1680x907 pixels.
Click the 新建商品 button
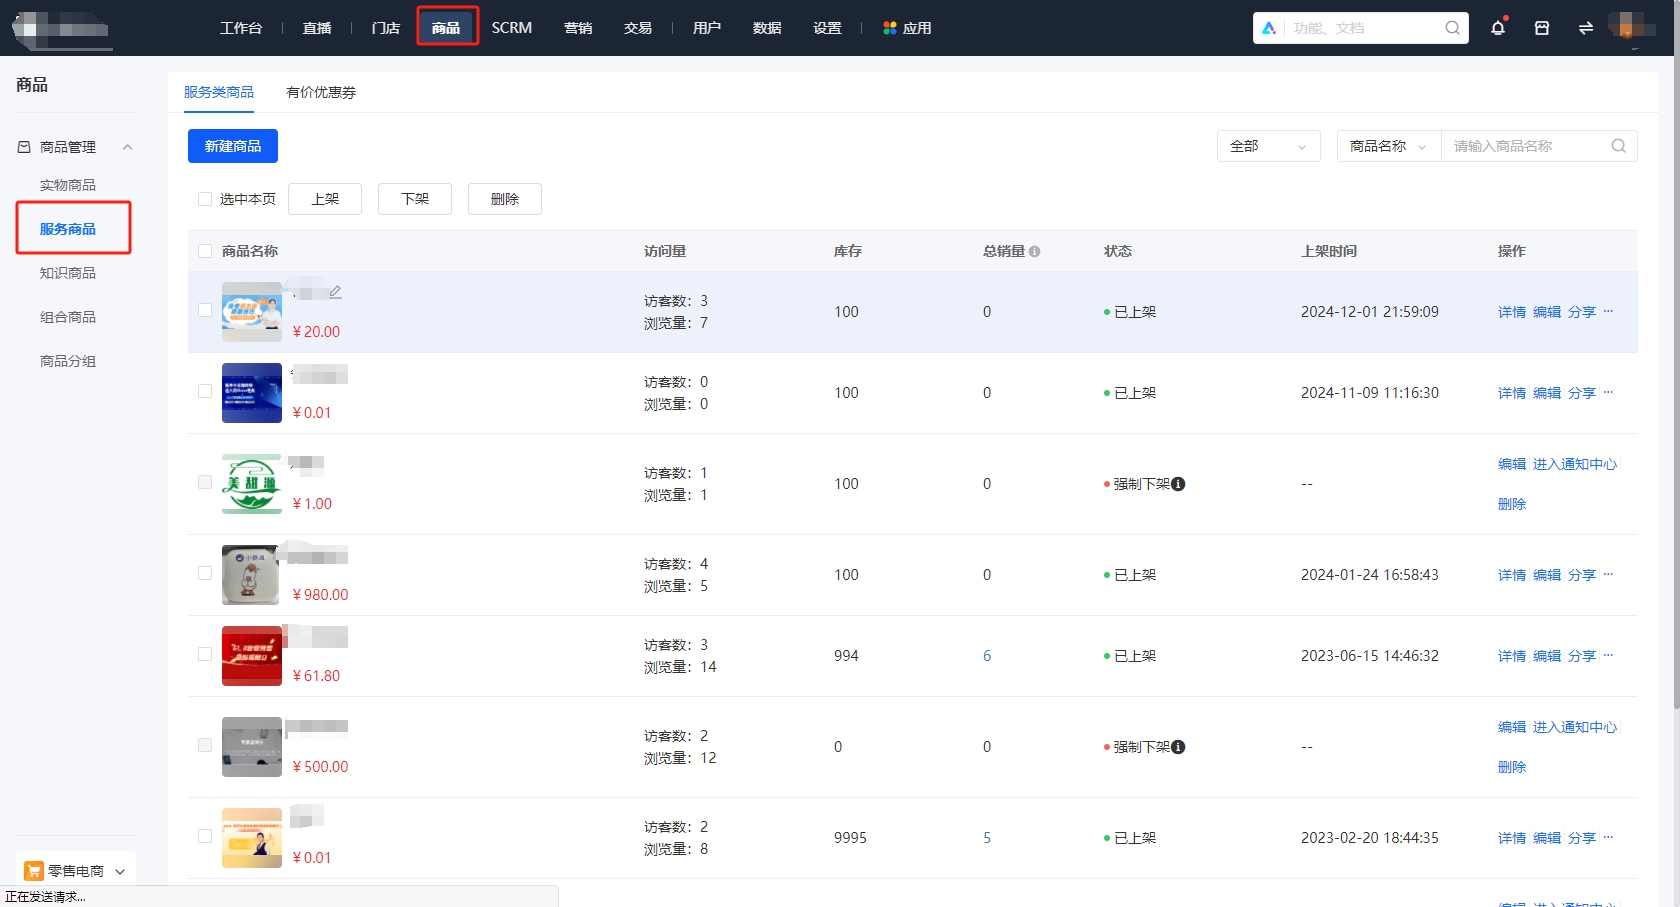(x=232, y=146)
